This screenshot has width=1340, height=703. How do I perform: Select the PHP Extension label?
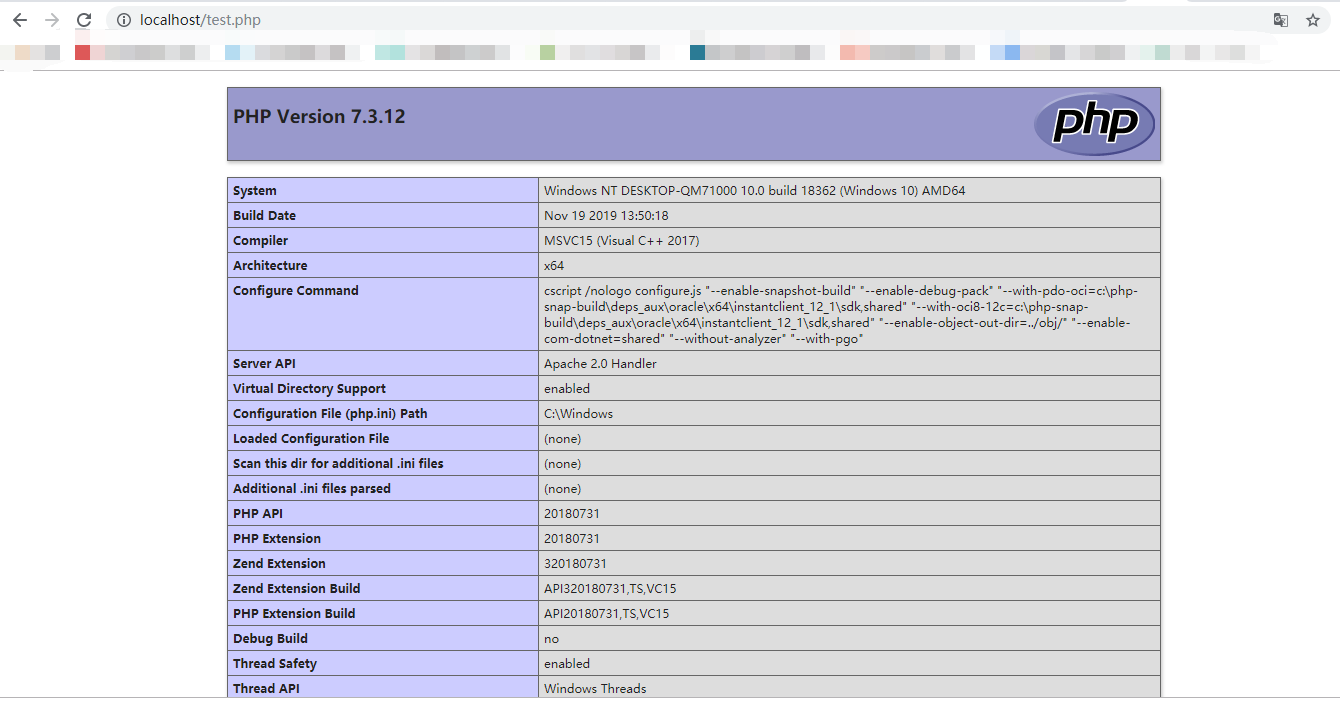click(277, 539)
